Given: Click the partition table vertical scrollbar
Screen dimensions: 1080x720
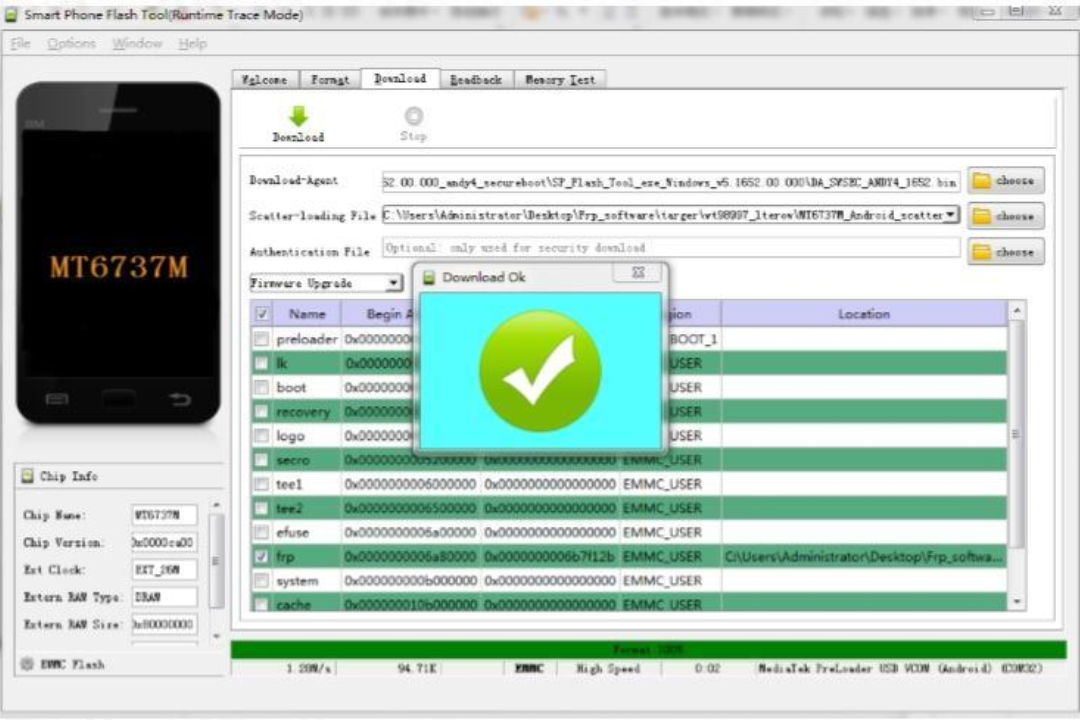Looking at the screenshot, I should [1016, 434].
